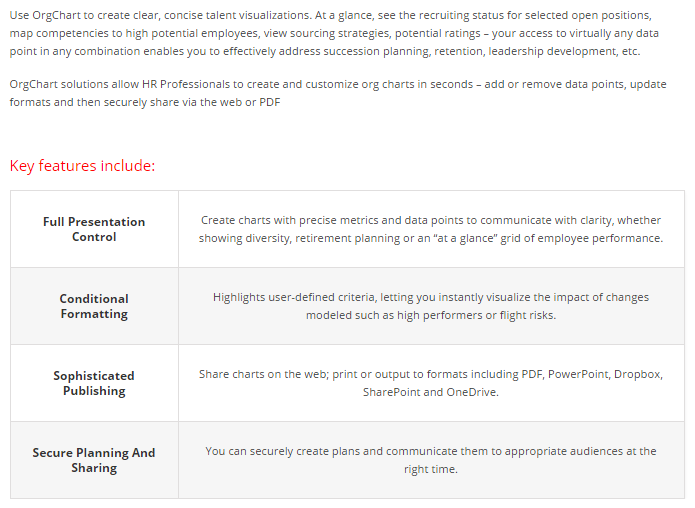Click the "Conditional Formatting" feature title
Viewport: 695px width, 508px height.
coord(94,306)
